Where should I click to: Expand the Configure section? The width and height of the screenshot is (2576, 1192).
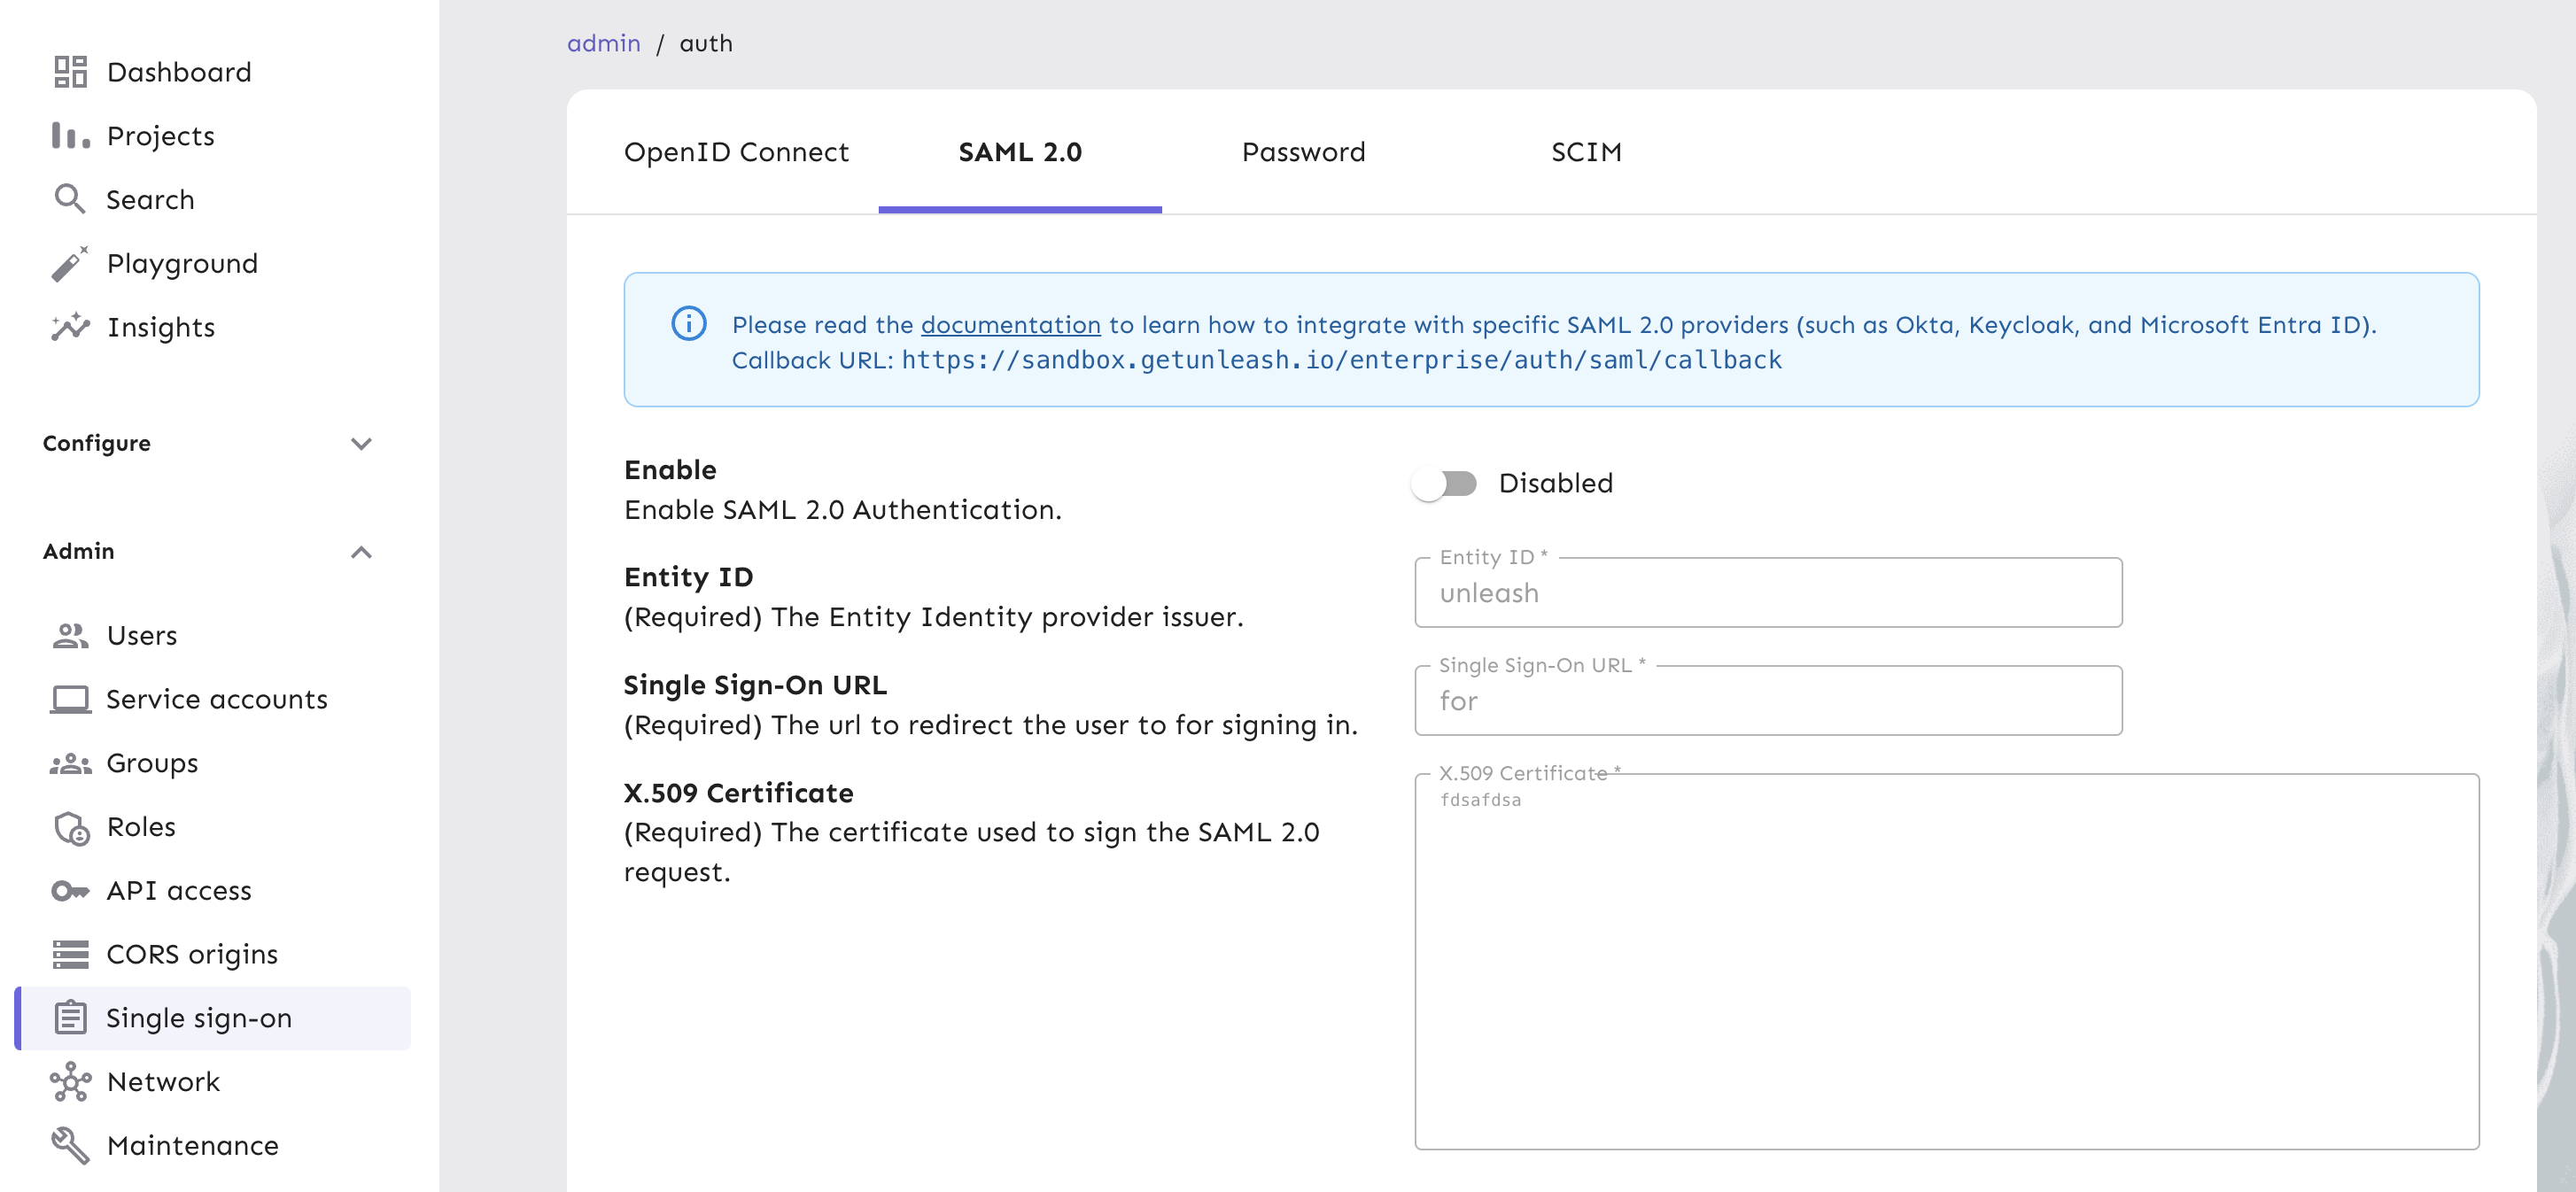click(x=361, y=444)
